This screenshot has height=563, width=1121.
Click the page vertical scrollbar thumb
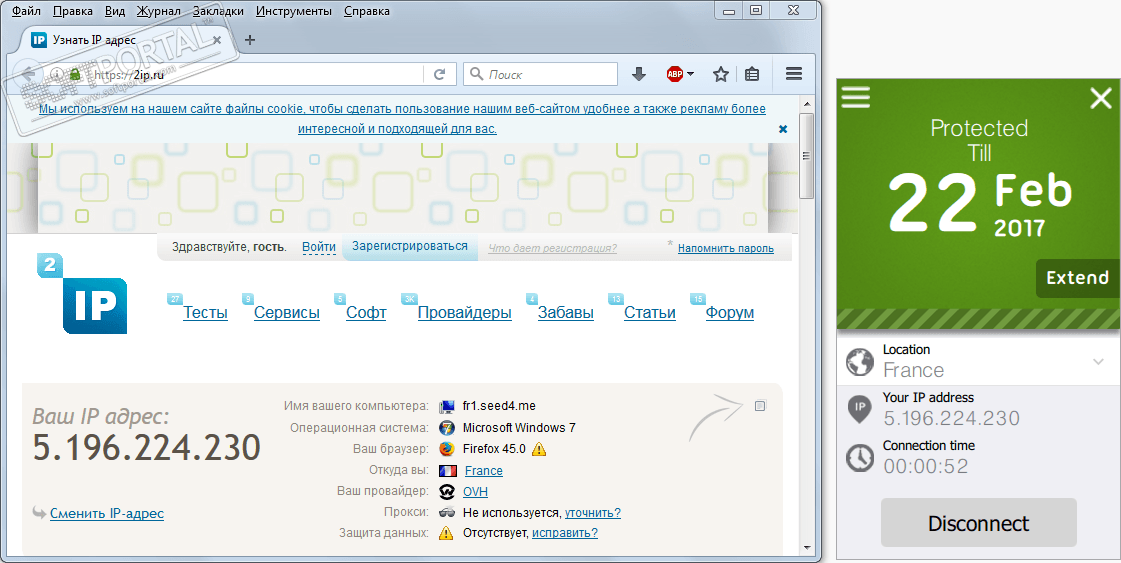[807, 155]
